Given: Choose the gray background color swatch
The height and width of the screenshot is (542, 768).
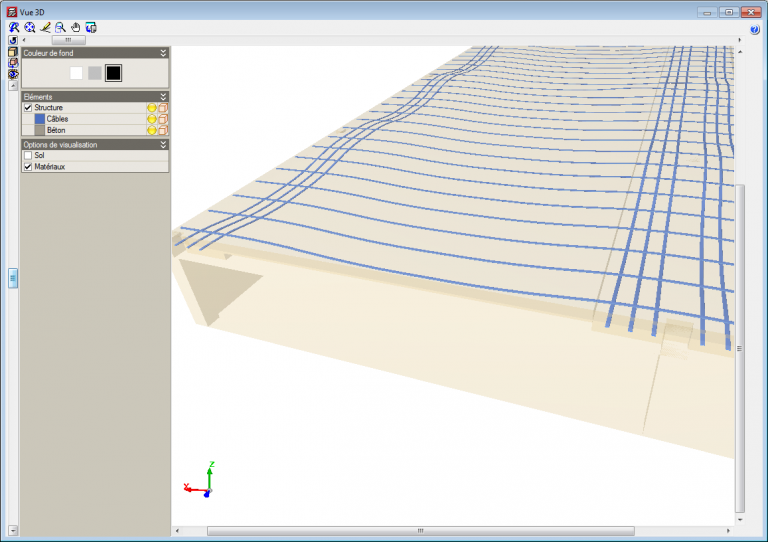Looking at the screenshot, I should (95, 73).
